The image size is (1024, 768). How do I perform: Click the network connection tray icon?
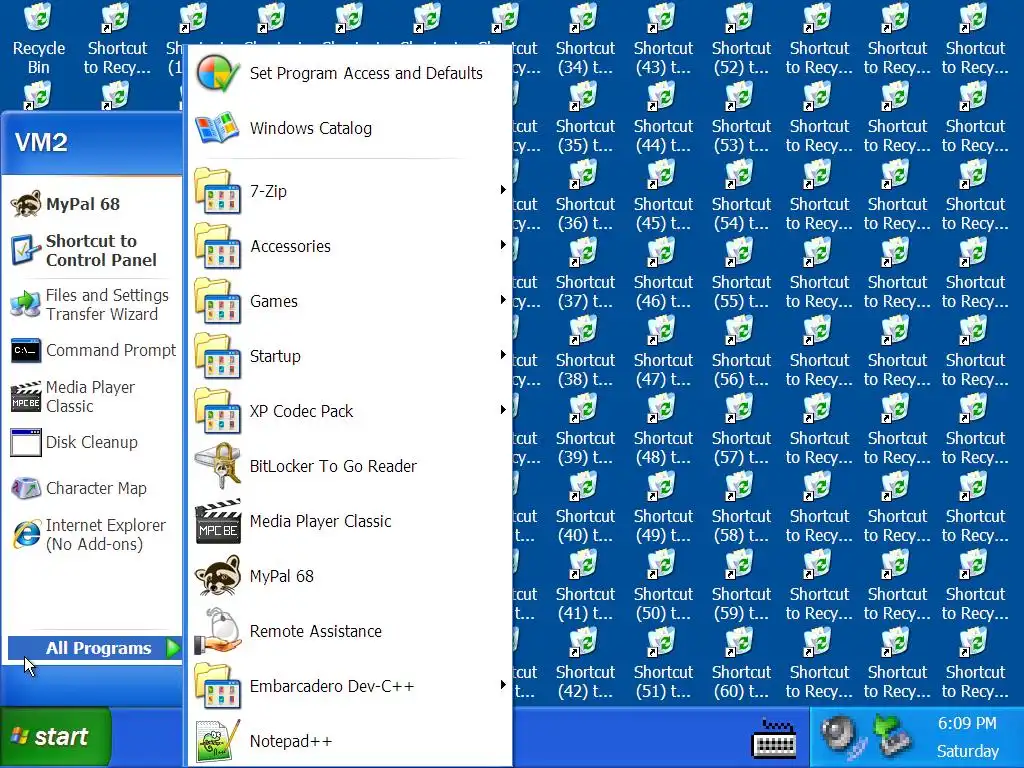click(893, 734)
